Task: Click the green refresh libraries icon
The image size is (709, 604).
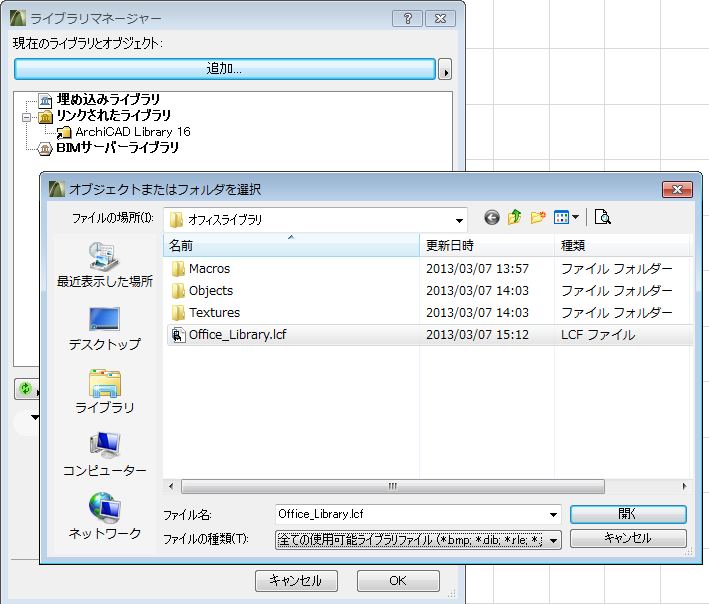Action: (x=26, y=388)
